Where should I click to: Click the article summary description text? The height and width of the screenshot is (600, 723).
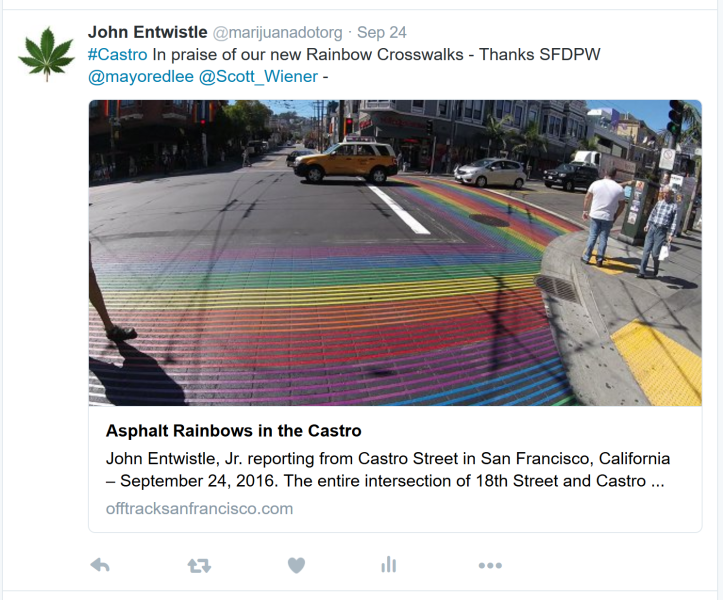(x=387, y=469)
